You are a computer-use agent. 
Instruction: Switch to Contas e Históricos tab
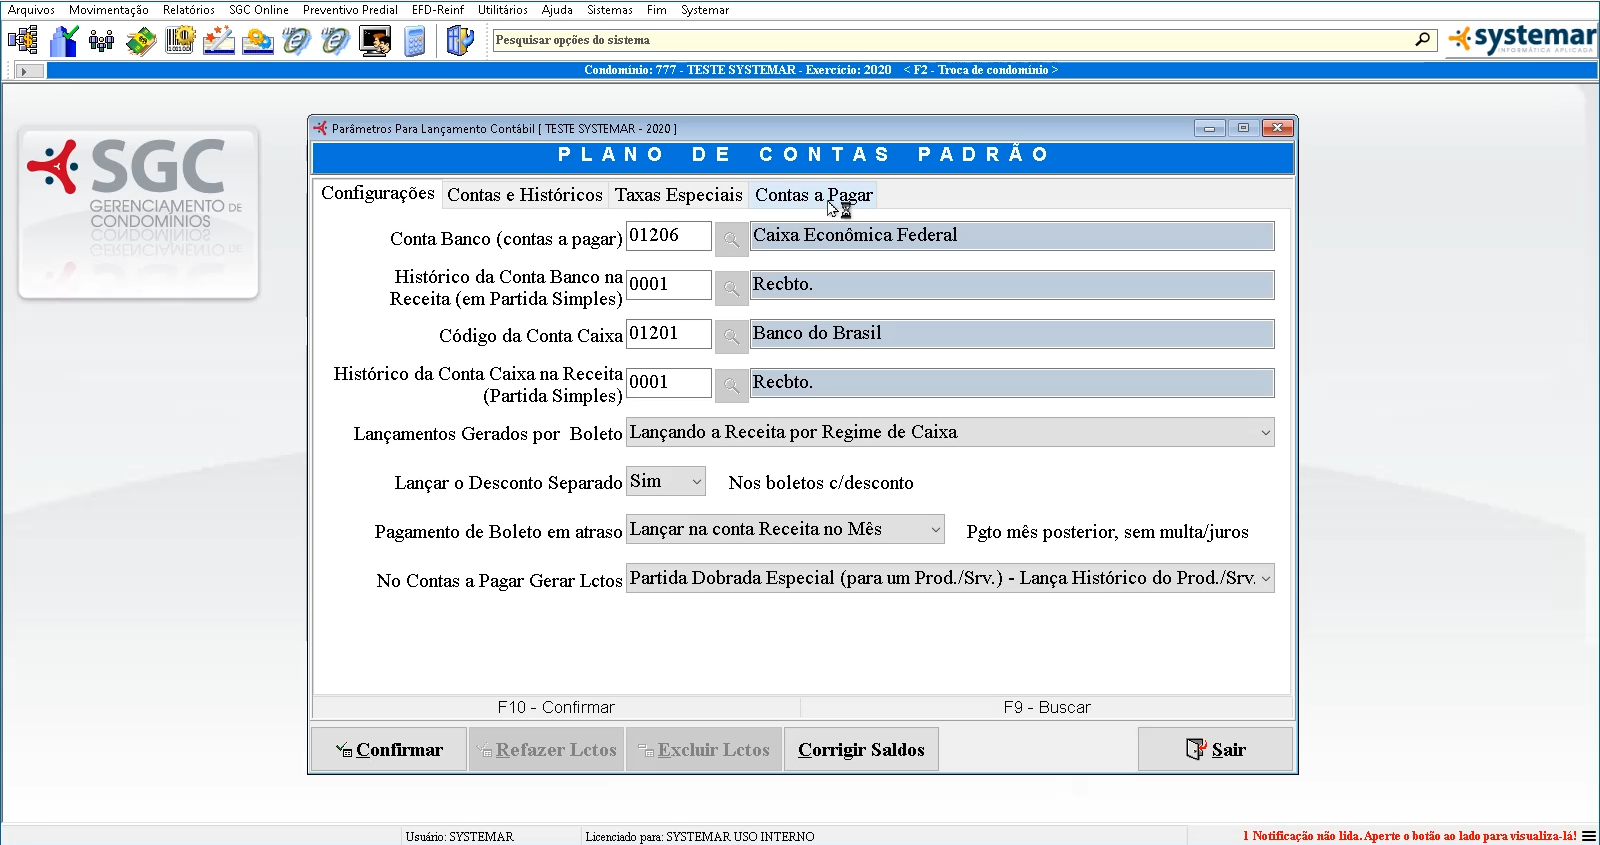[x=524, y=195]
